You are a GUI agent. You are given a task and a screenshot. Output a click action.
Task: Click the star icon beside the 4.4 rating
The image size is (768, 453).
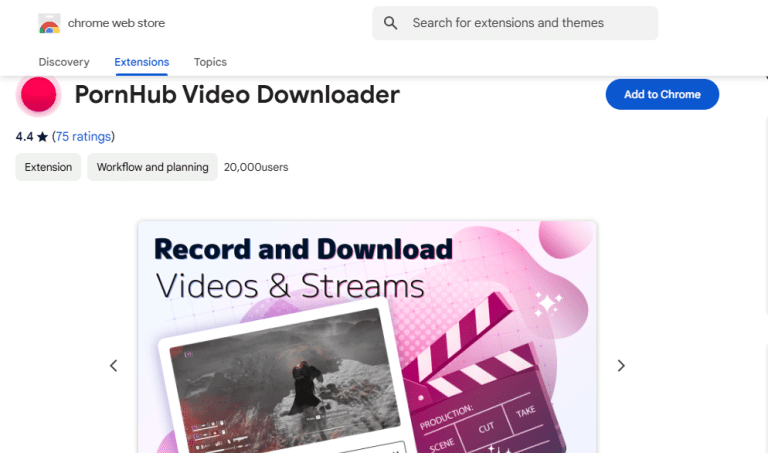(x=41, y=137)
